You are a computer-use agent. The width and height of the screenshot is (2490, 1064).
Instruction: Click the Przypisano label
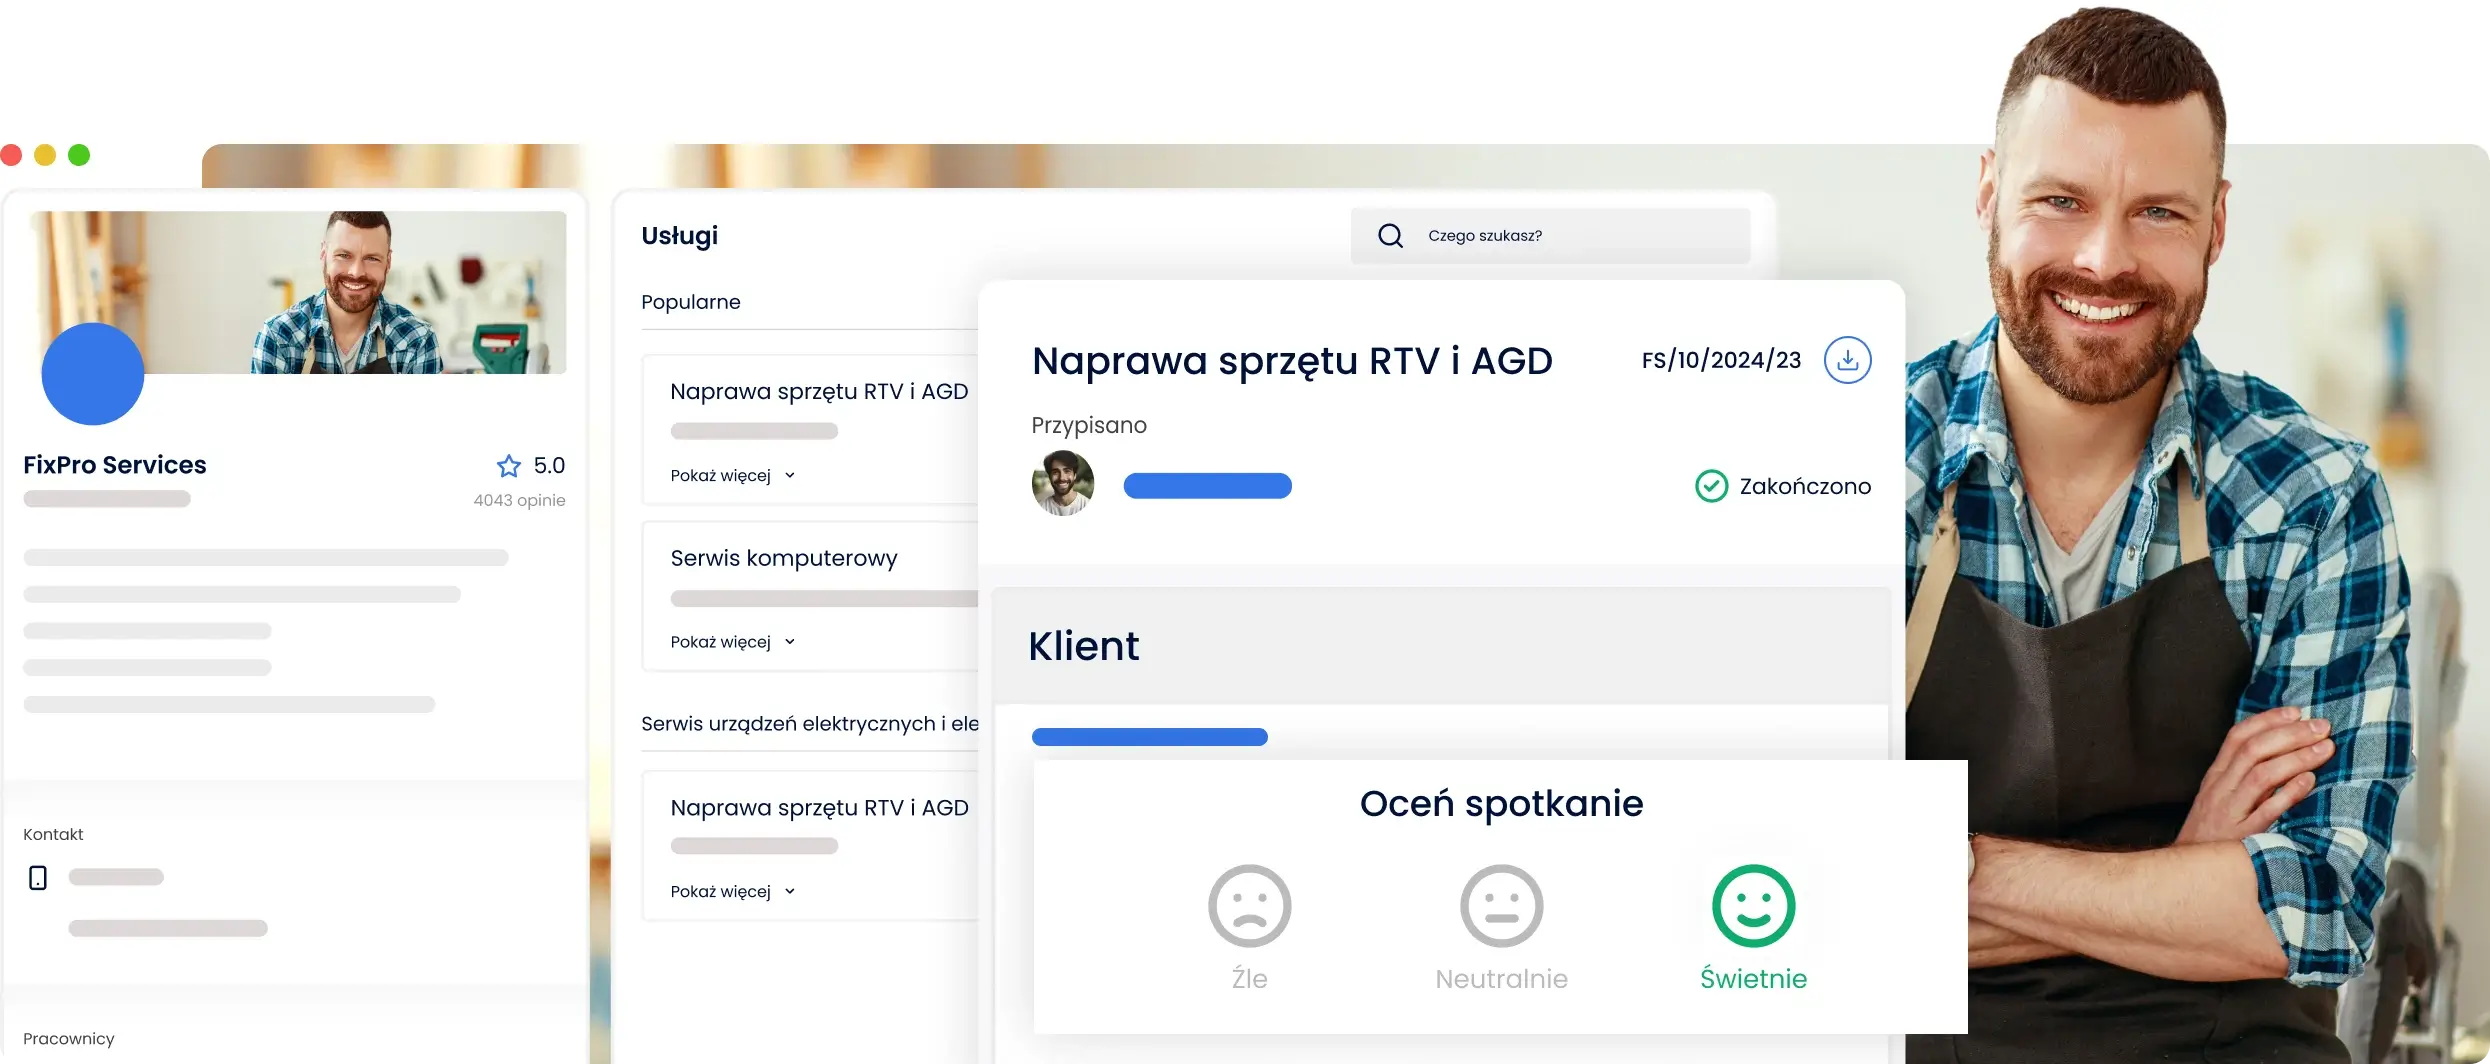(x=1089, y=426)
